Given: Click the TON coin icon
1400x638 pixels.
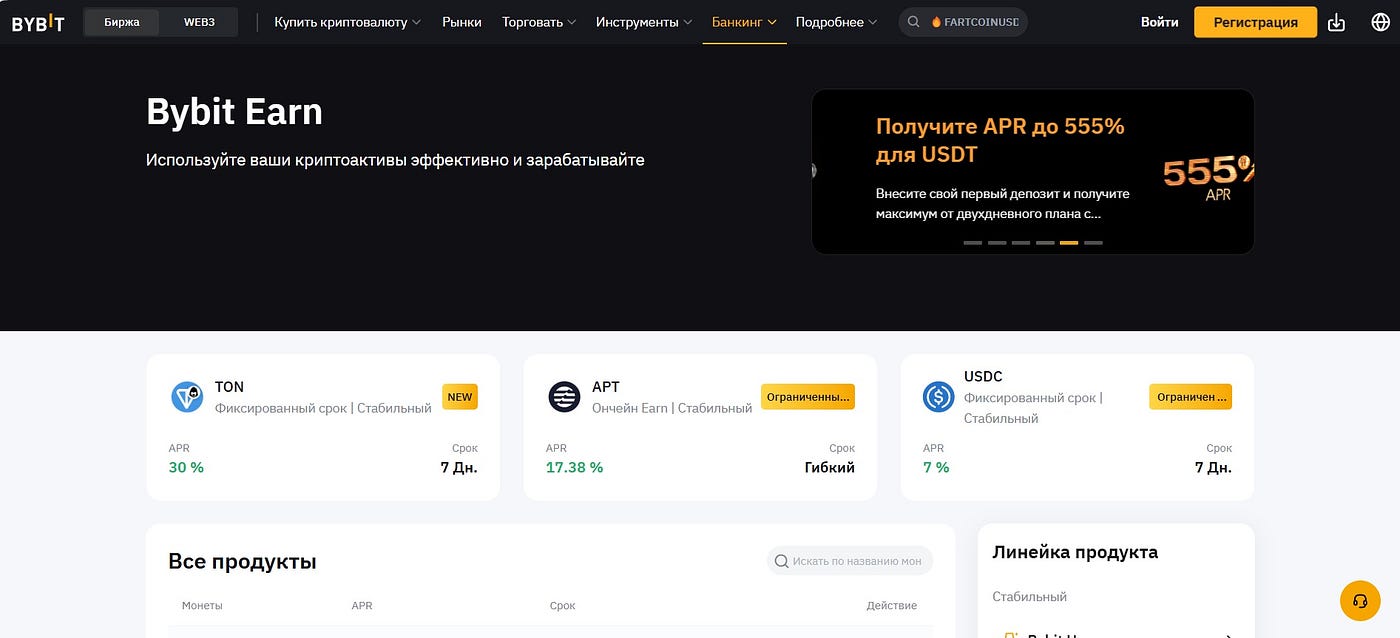Looking at the screenshot, I should (x=187, y=397).
